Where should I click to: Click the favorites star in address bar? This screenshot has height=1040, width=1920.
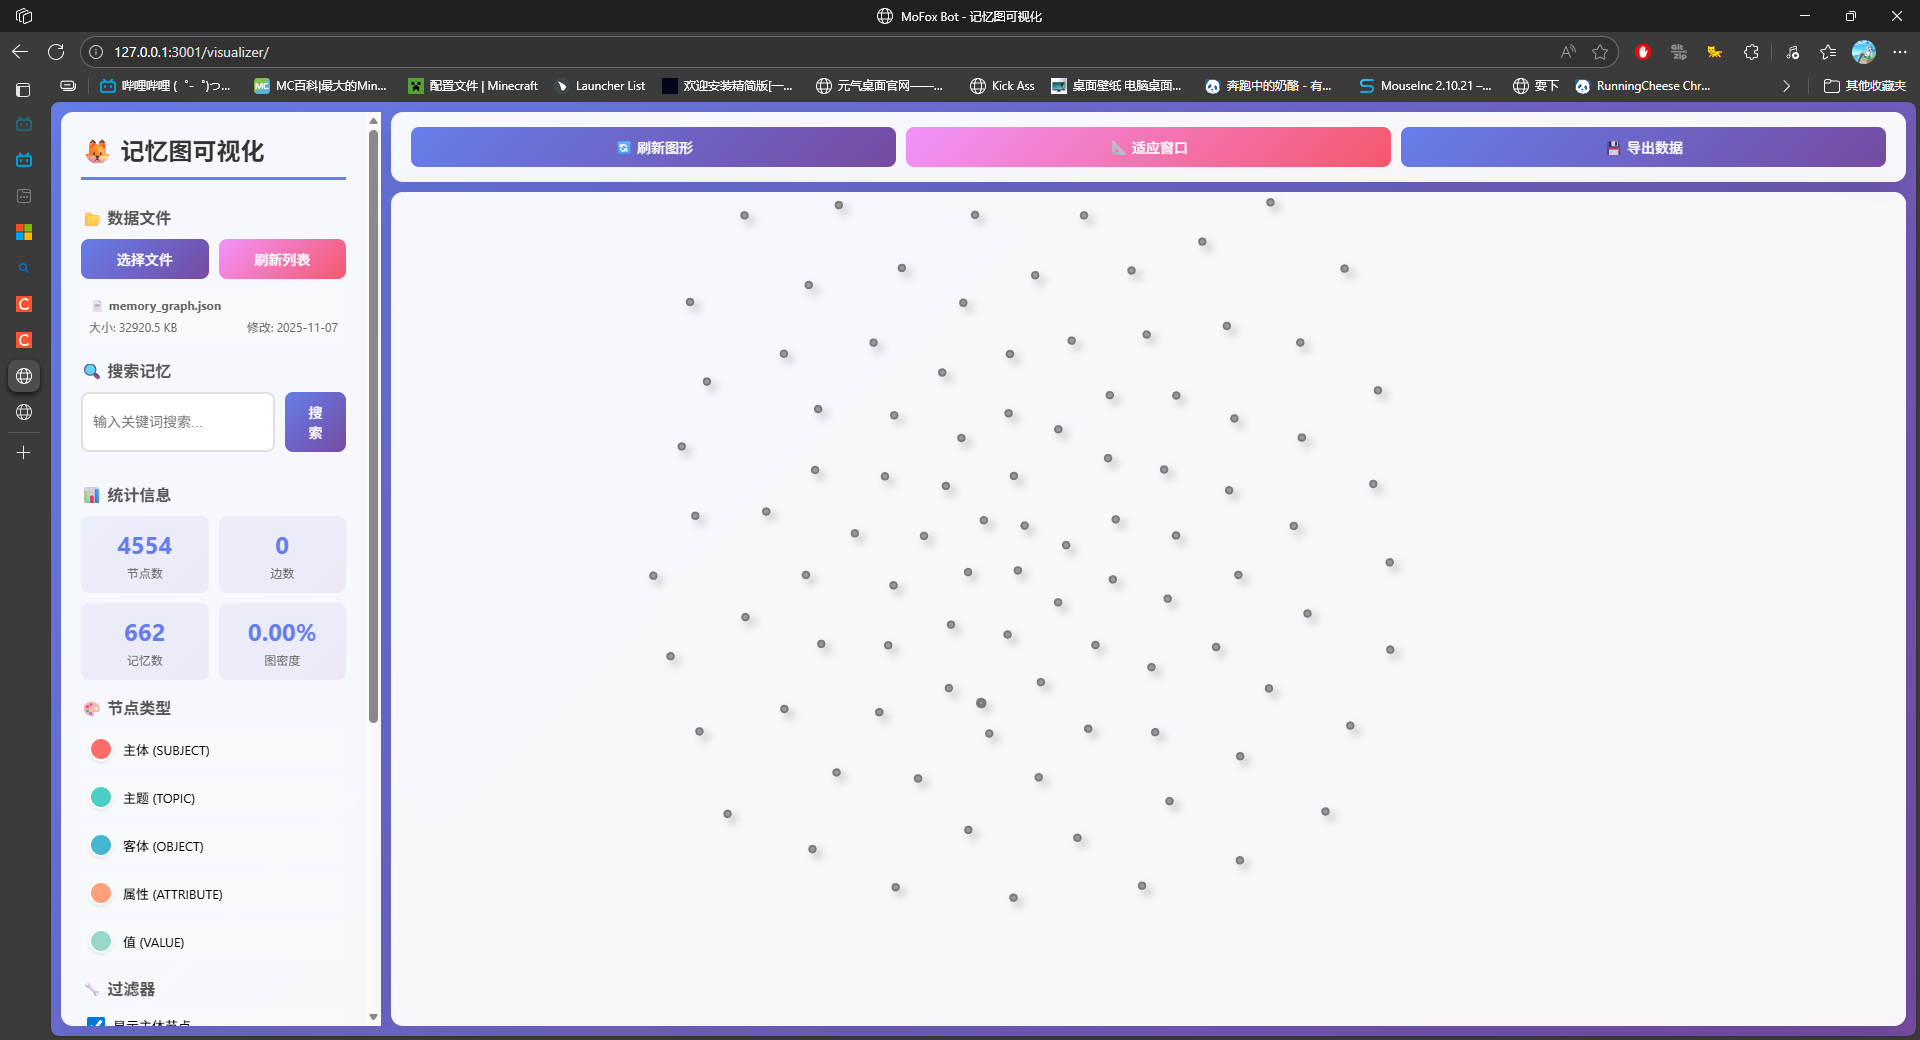coord(1600,52)
